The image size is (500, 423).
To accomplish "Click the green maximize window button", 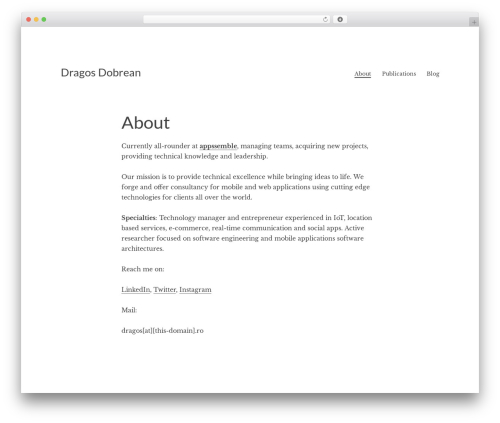I will click(x=44, y=19).
